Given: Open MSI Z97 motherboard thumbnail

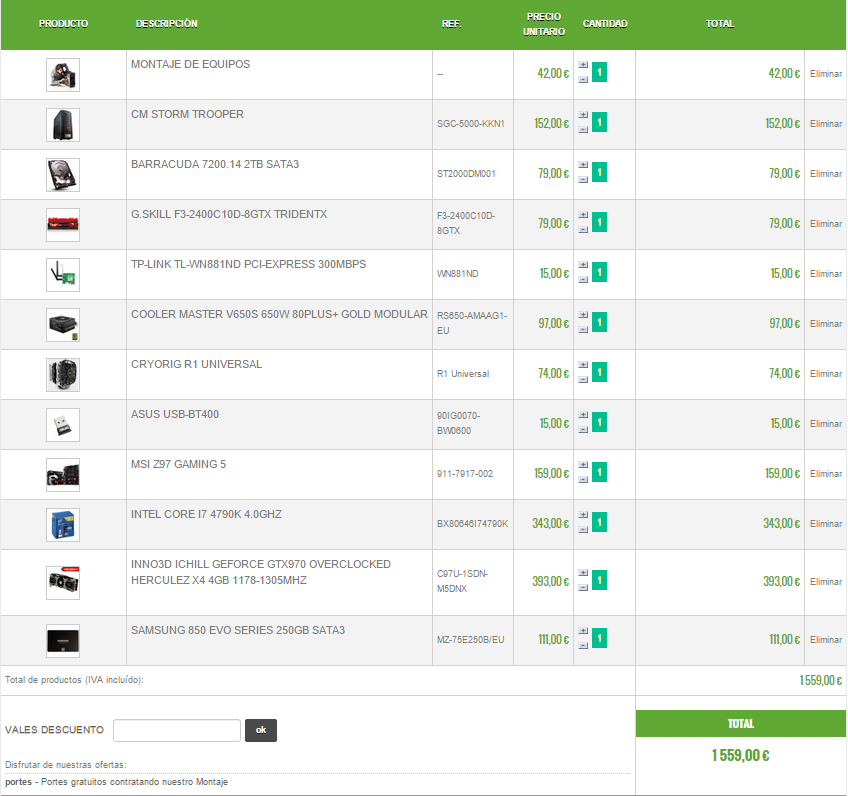Looking at the screenshot, I should click(x=63, y=475).
